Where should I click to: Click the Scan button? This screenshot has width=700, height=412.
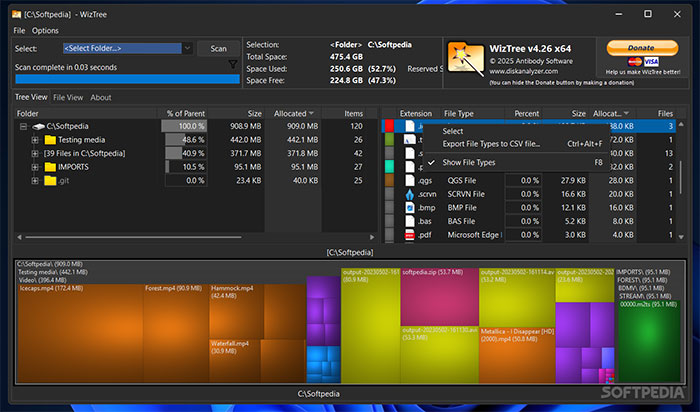(218, 48)
